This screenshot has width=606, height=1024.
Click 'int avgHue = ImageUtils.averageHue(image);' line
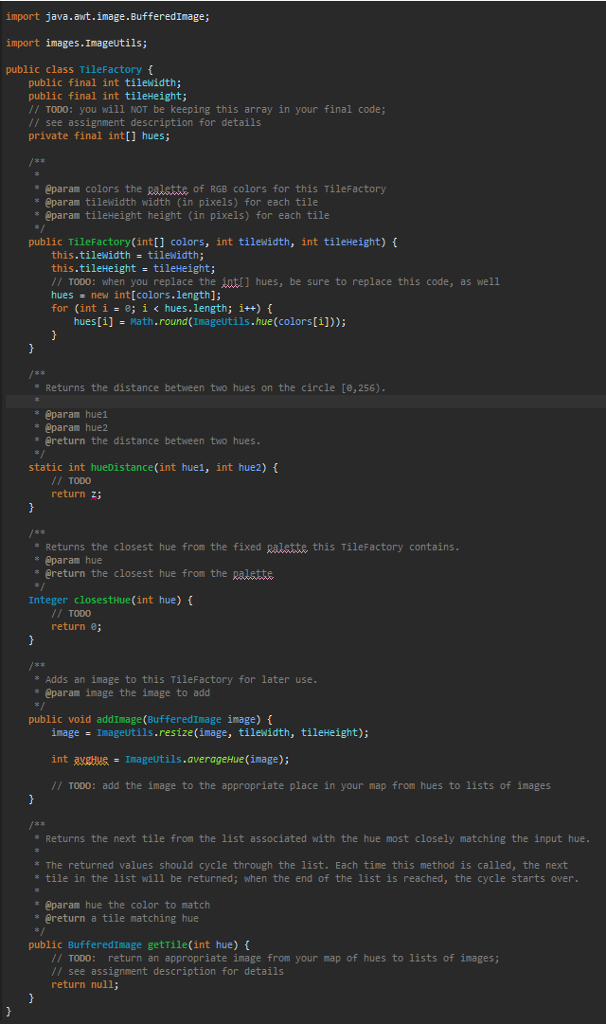tap(170, 760)
